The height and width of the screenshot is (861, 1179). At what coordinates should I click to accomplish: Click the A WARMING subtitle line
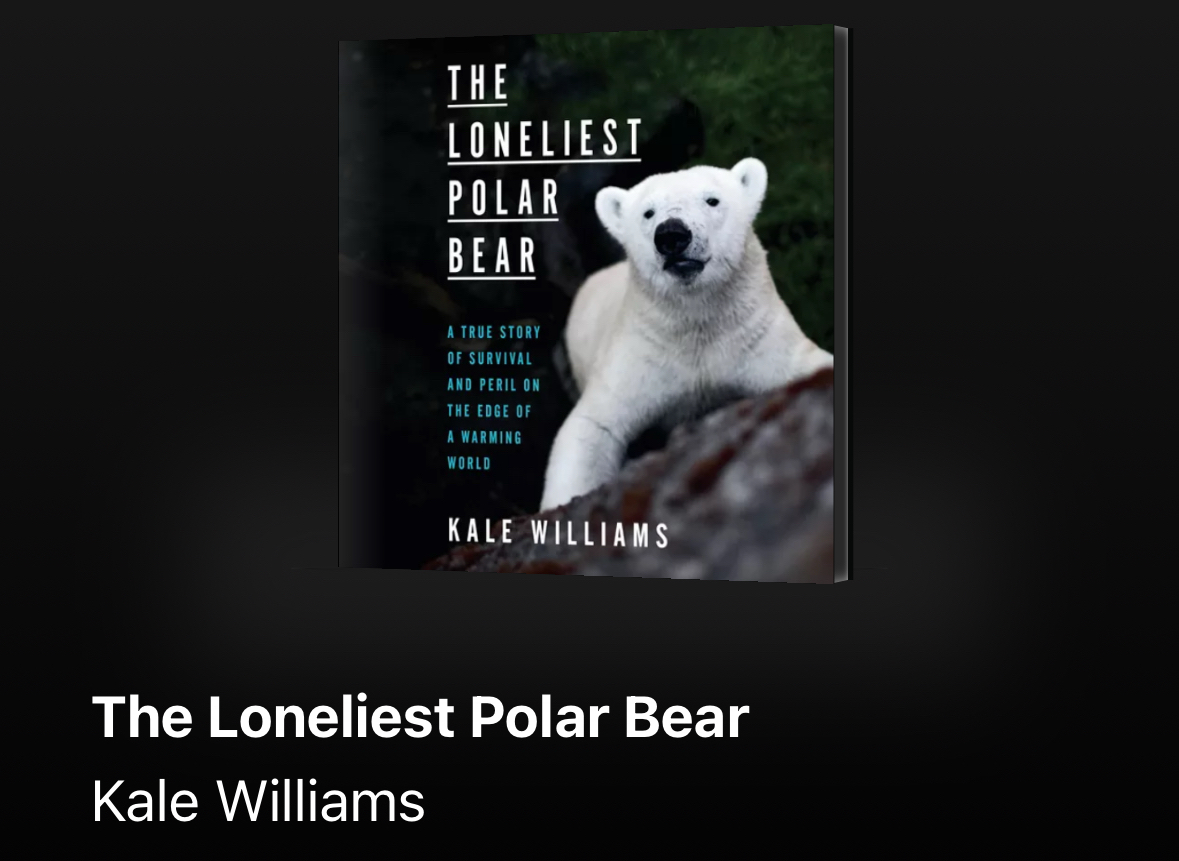pos(484,438)
